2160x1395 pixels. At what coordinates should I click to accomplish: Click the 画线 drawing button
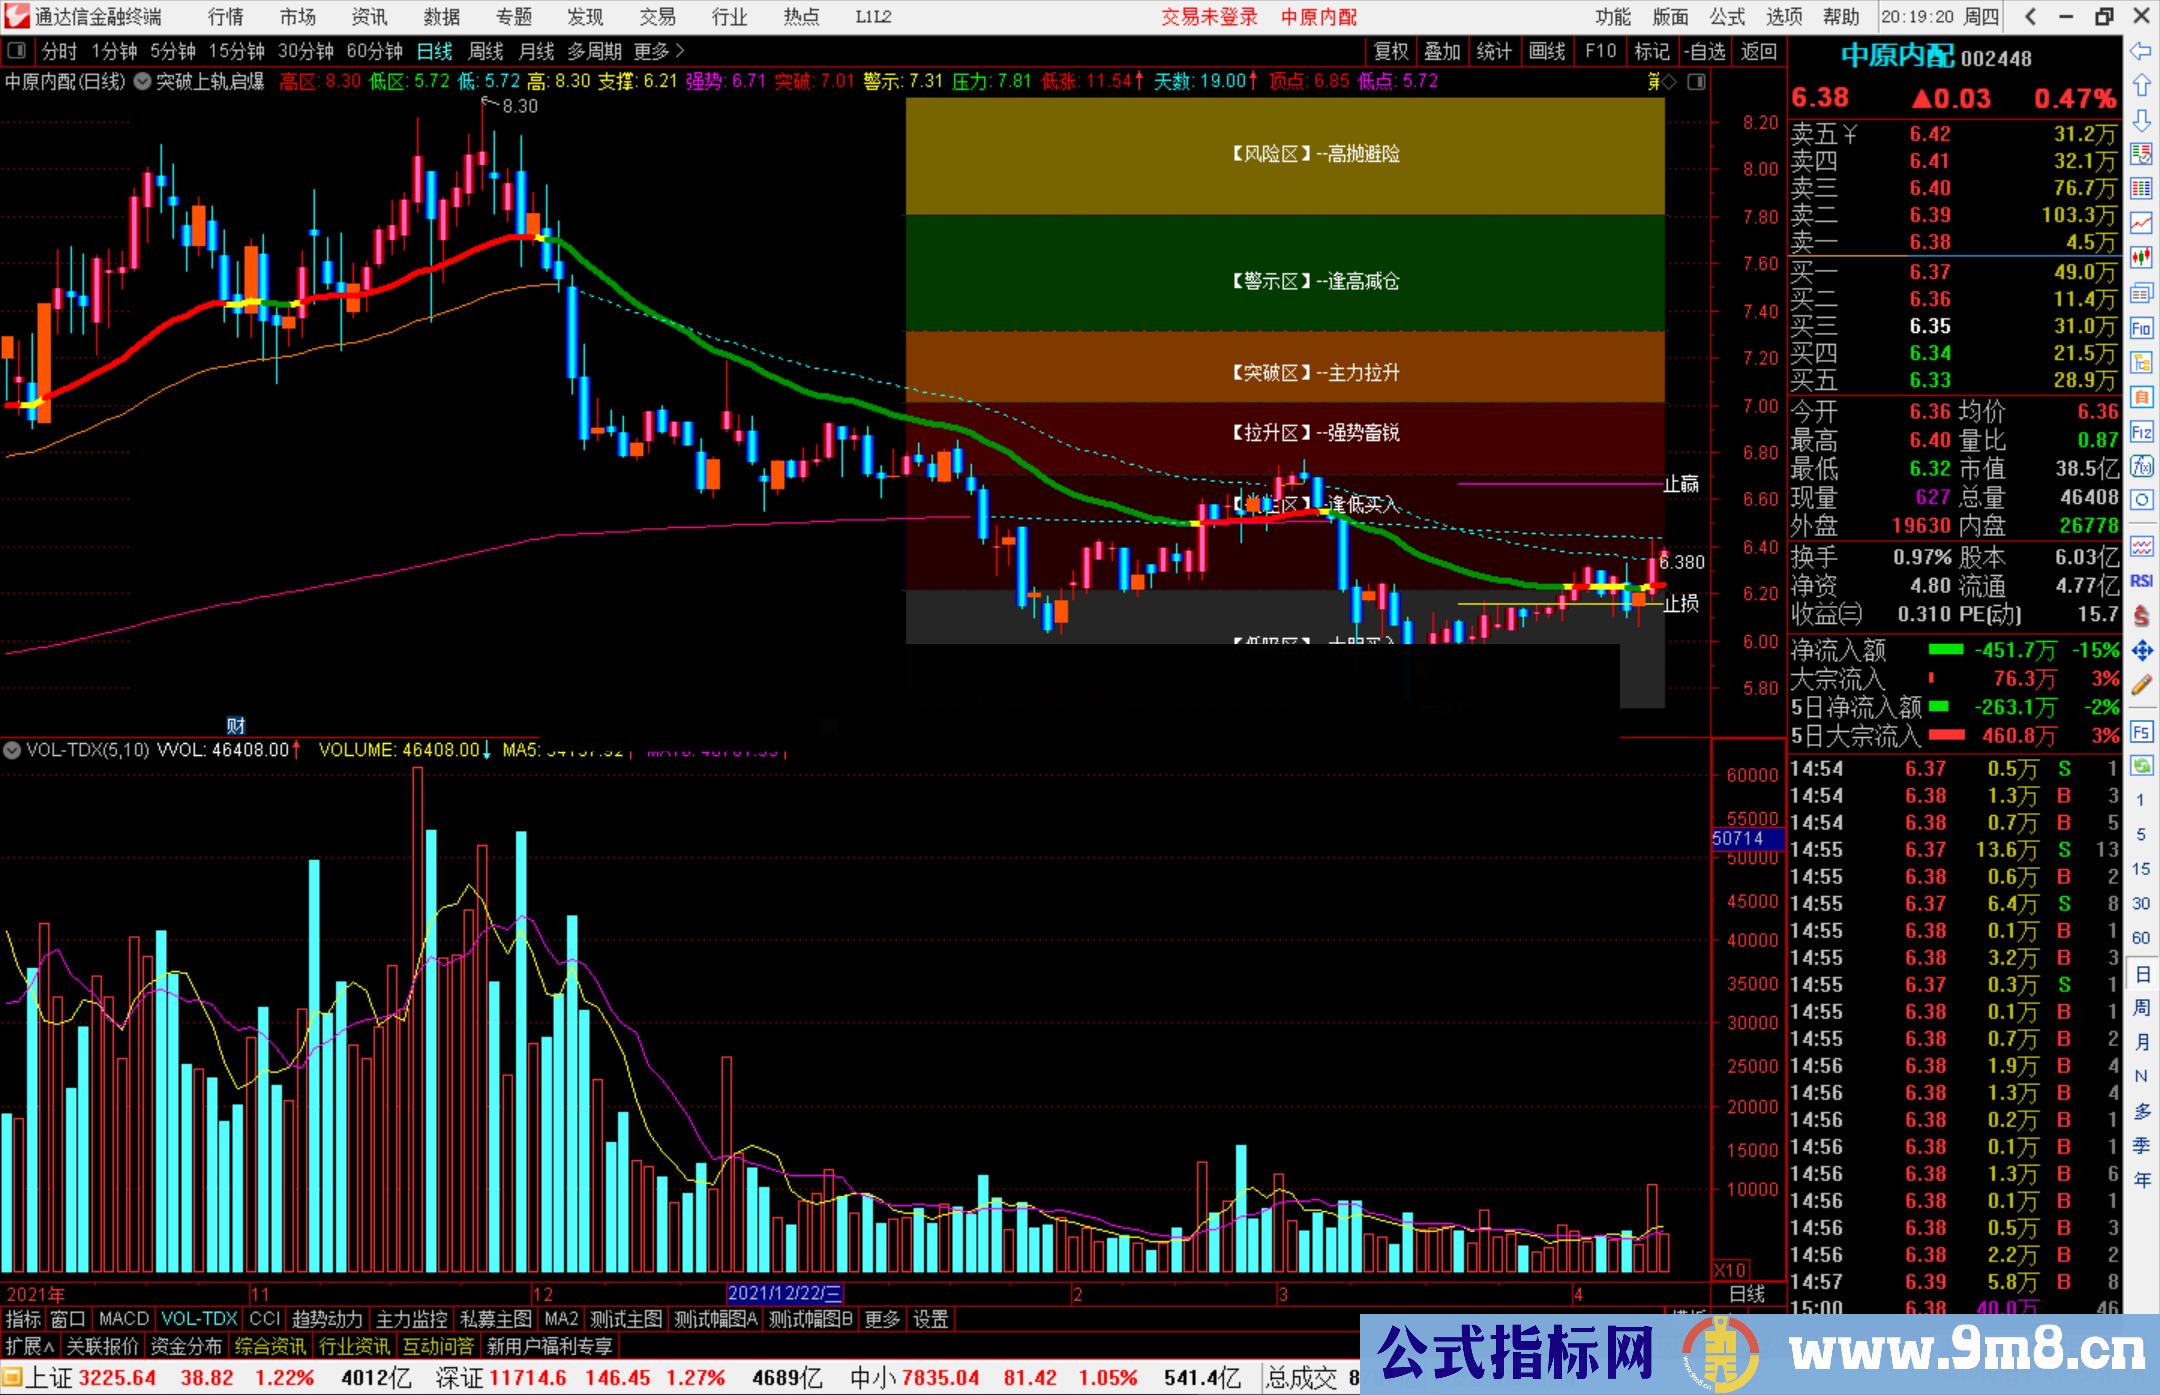click(x=1546, y=51)
